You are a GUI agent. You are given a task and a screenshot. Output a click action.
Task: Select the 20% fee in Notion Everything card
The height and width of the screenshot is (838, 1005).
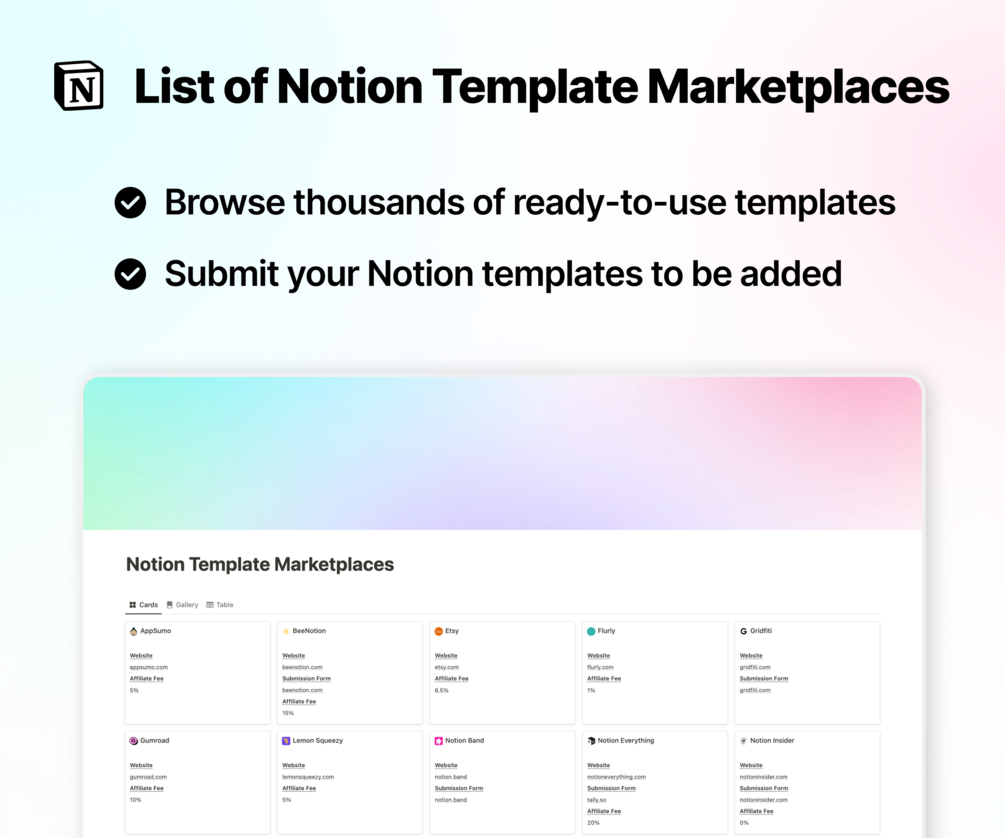point(594,823)
